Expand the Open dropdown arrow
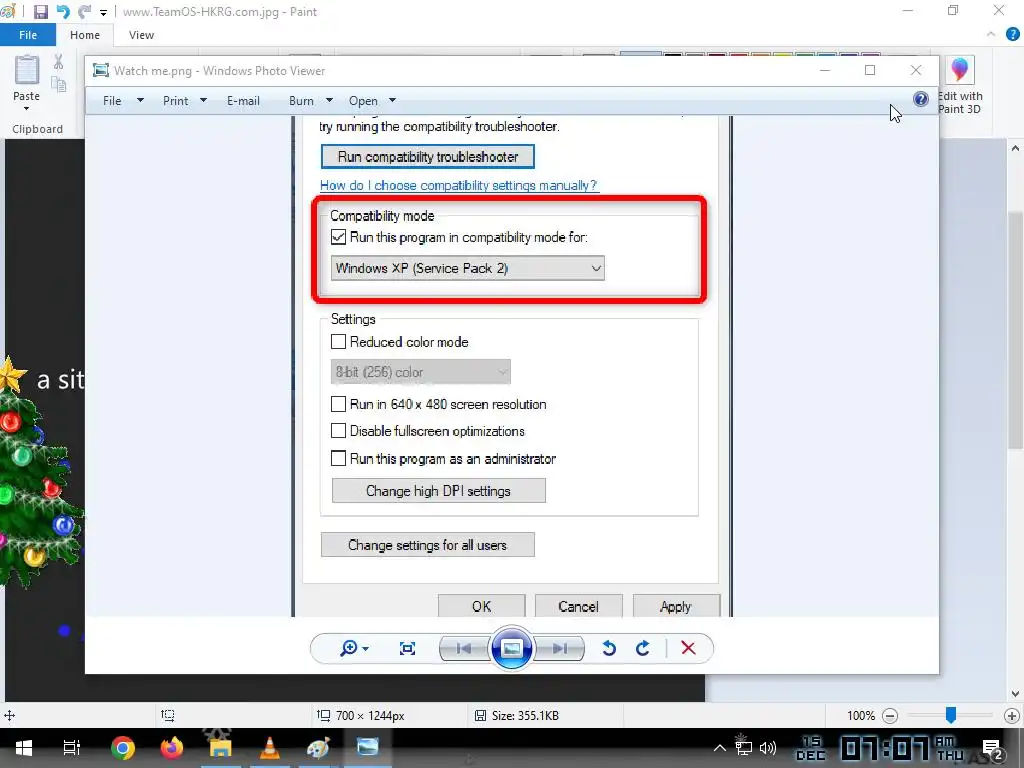The height and width of the screenshot is (768, 1024). (392, 101)
